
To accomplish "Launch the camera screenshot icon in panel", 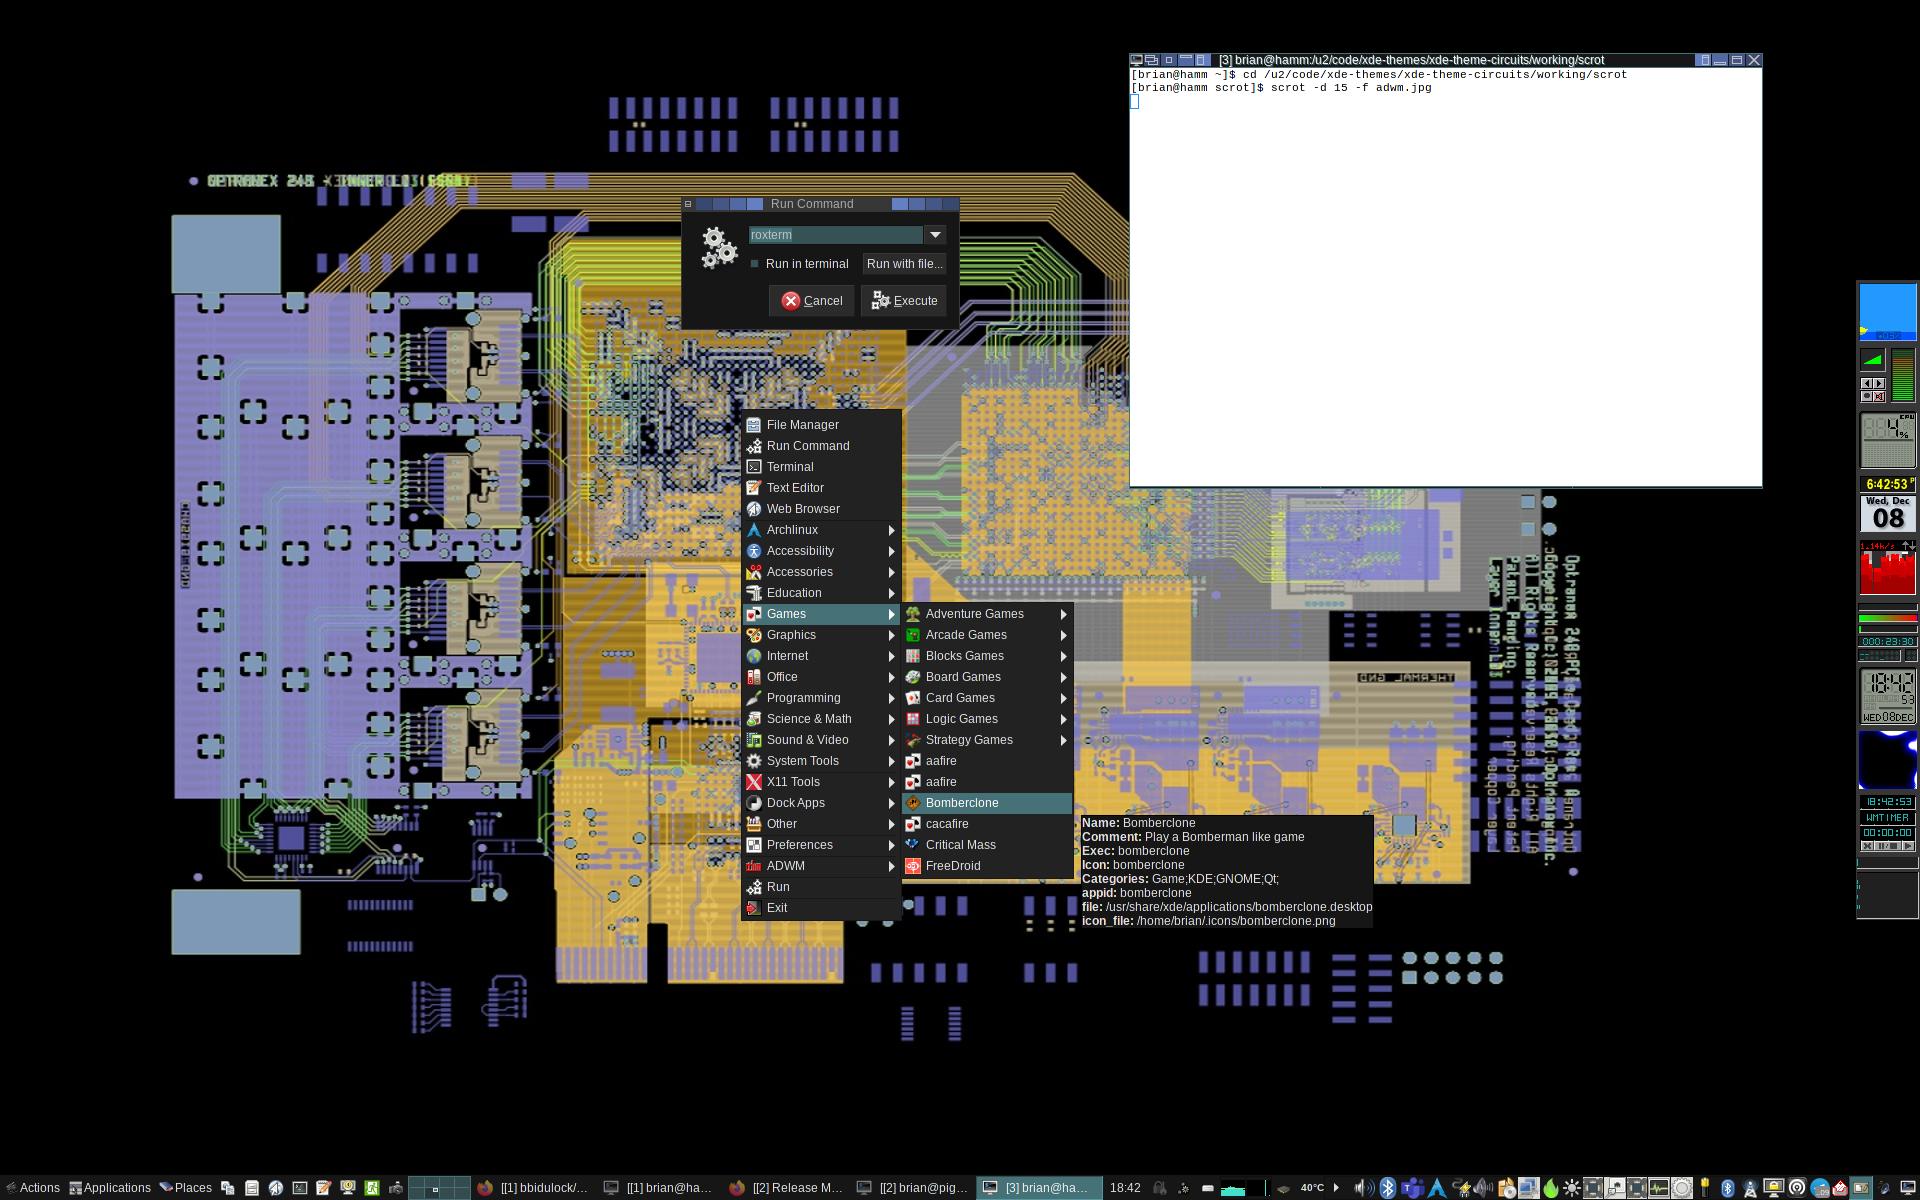I will point(396,1188).
